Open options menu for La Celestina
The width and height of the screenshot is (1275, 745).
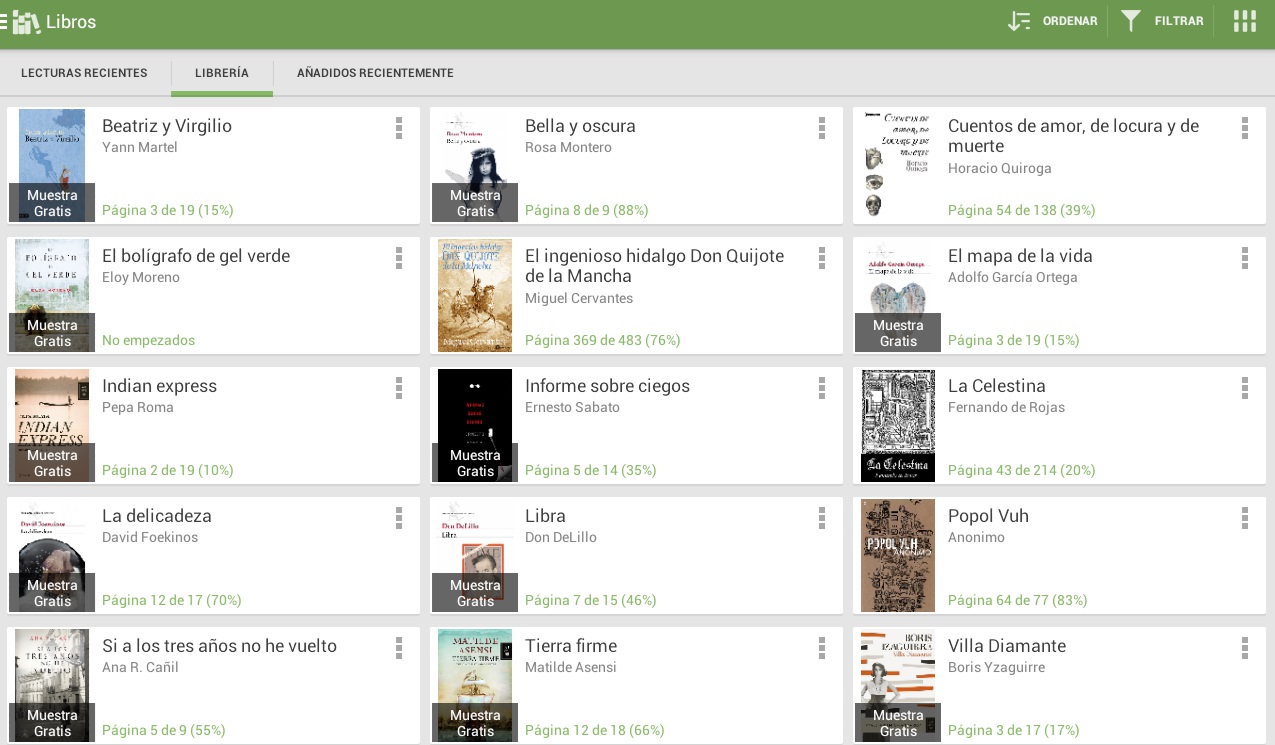[1244, 388]
